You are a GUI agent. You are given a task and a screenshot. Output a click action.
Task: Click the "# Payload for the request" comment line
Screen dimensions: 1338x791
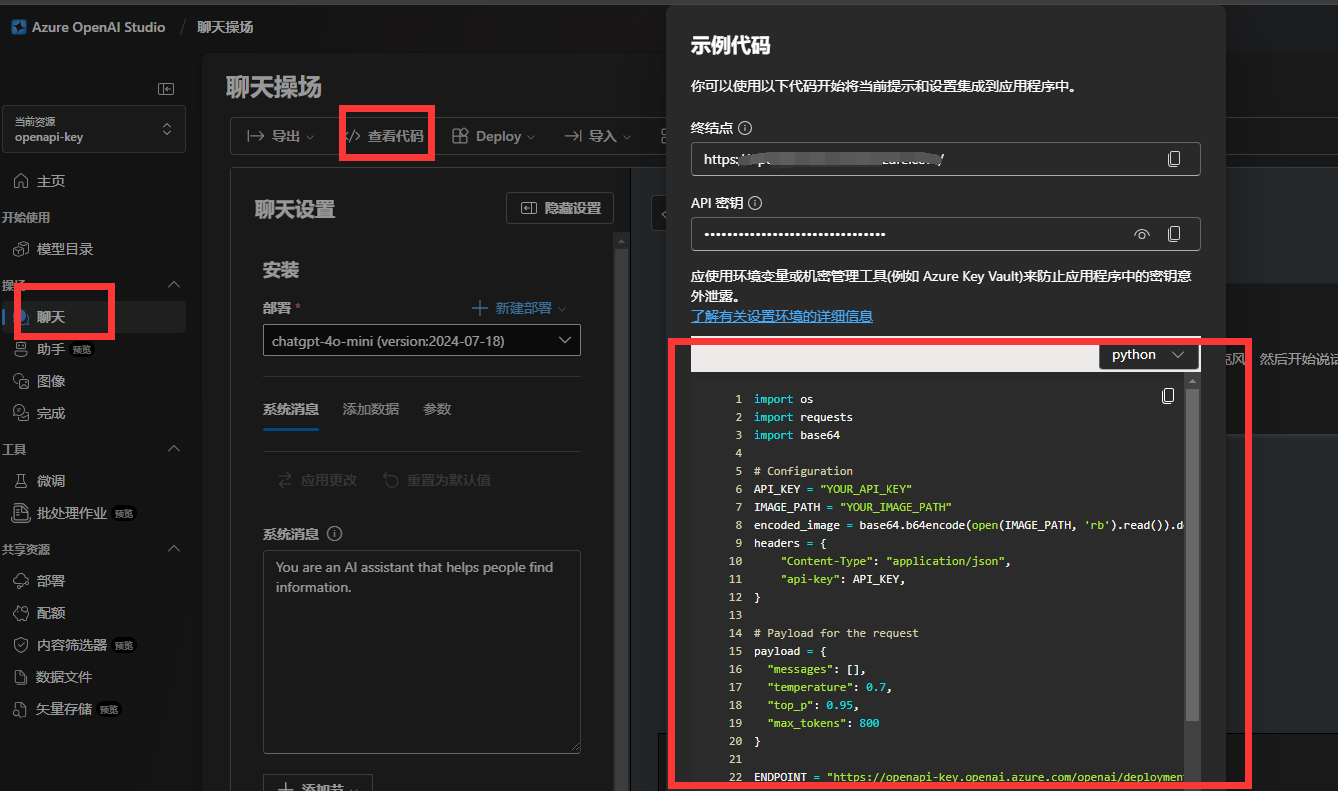(836, 633)
